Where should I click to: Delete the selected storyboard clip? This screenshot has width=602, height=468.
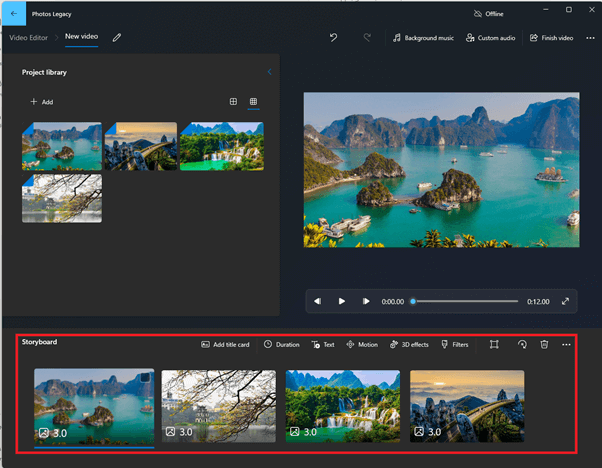click(544, 344)
